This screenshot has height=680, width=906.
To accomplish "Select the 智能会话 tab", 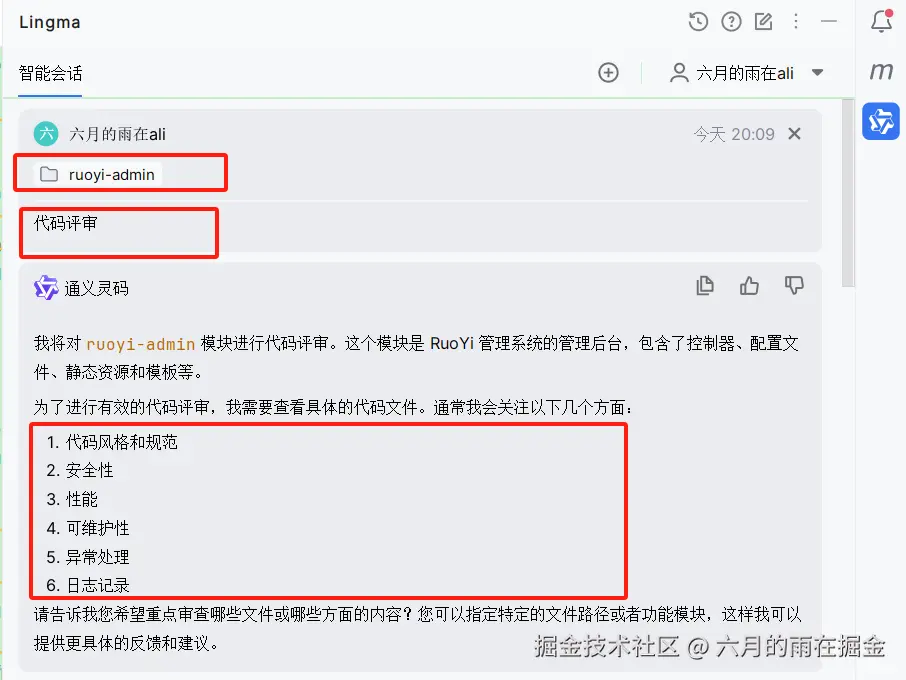I will tap(50, 73).
